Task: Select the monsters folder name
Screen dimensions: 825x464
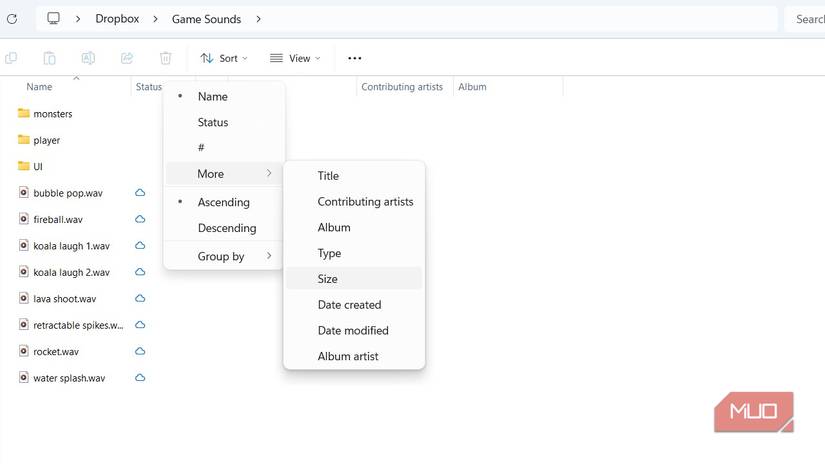Action: pyautogui.click(x=53, y=114)
